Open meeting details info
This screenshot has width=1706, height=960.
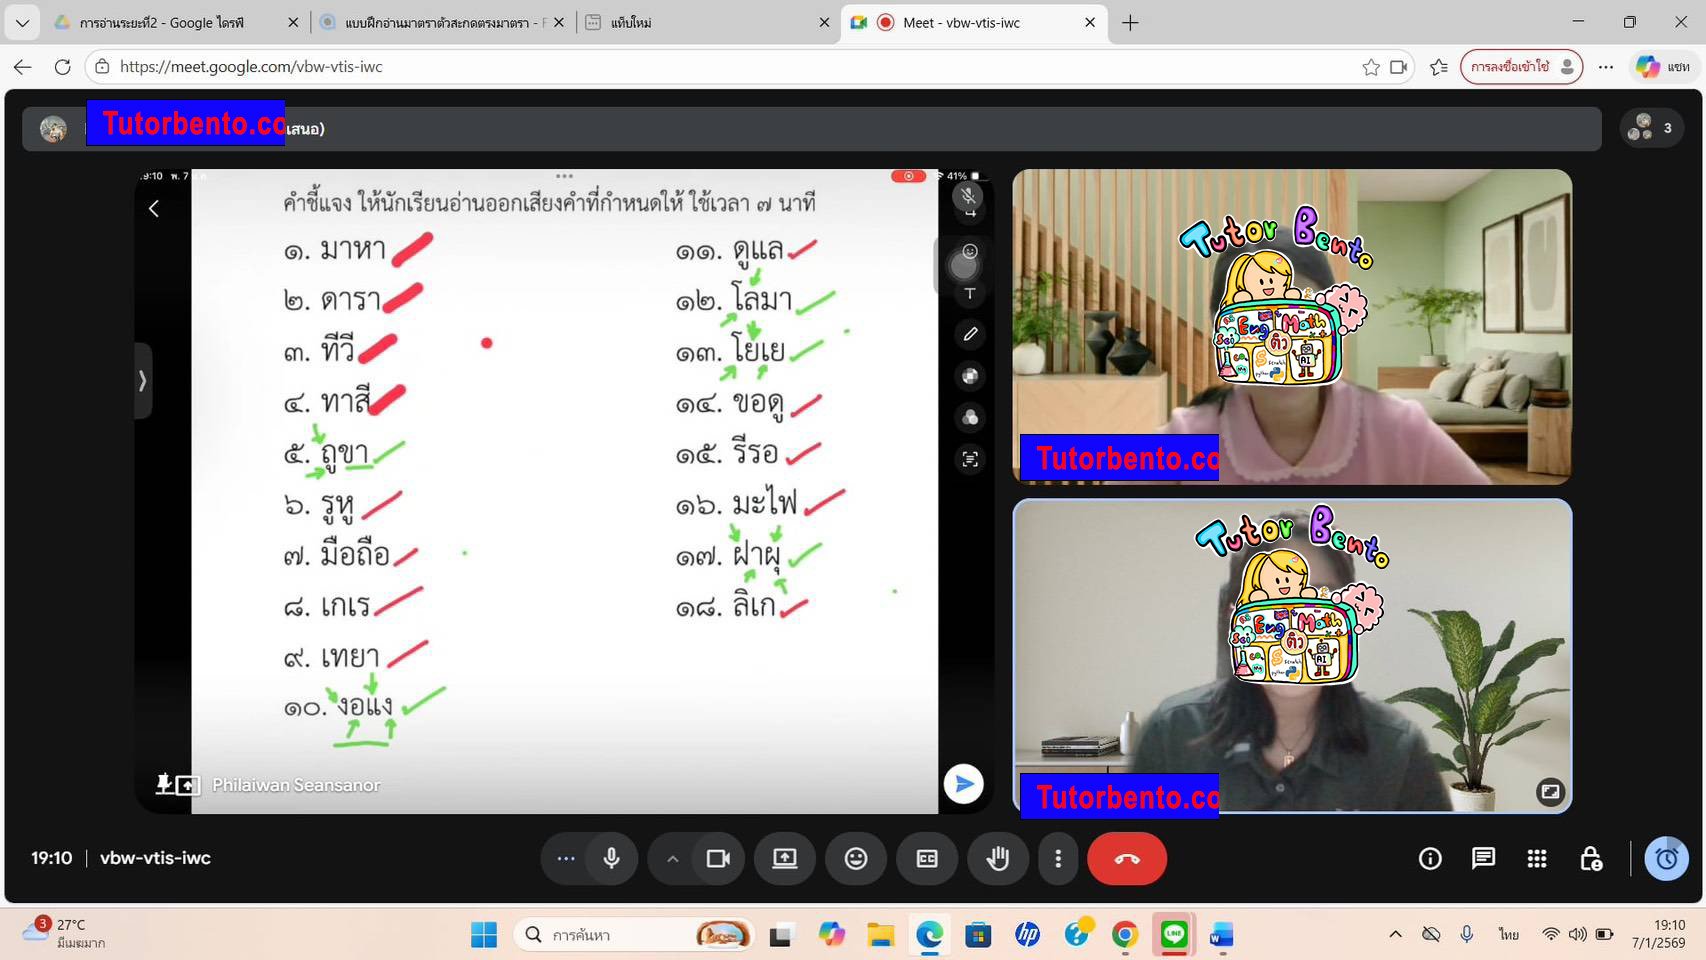(x=1429, y=858)
